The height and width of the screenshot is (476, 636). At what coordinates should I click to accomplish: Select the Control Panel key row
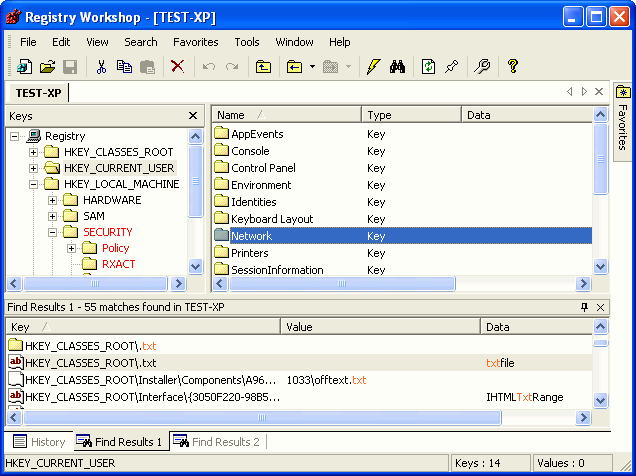click(x=402, y=168)
